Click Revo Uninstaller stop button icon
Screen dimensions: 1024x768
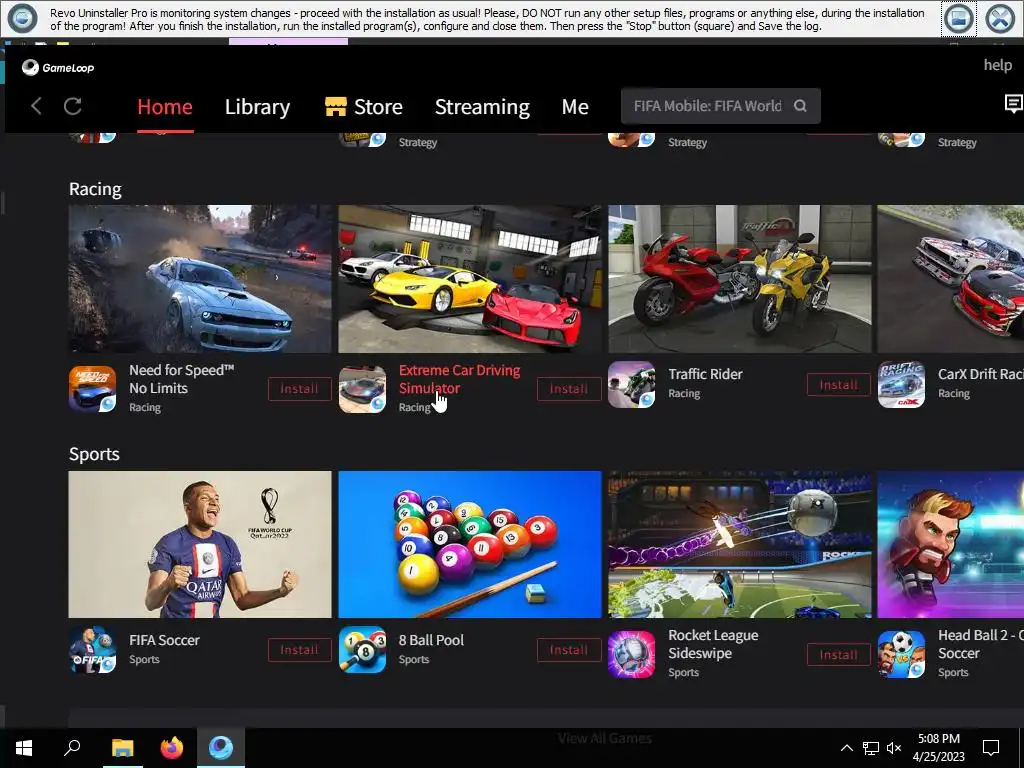coord(959,19)
